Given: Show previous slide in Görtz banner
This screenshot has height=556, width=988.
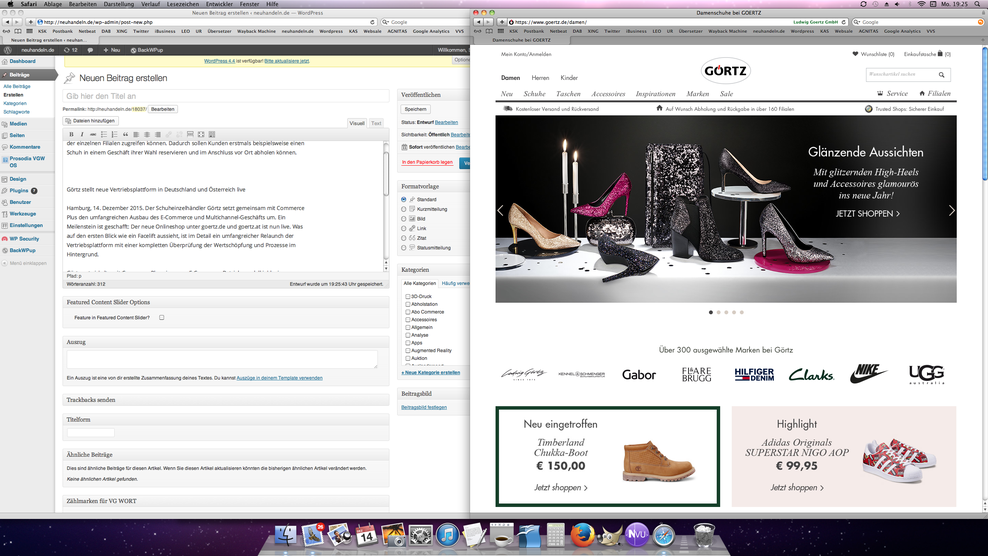Looking at the screenshot, I should coord(501,211).
